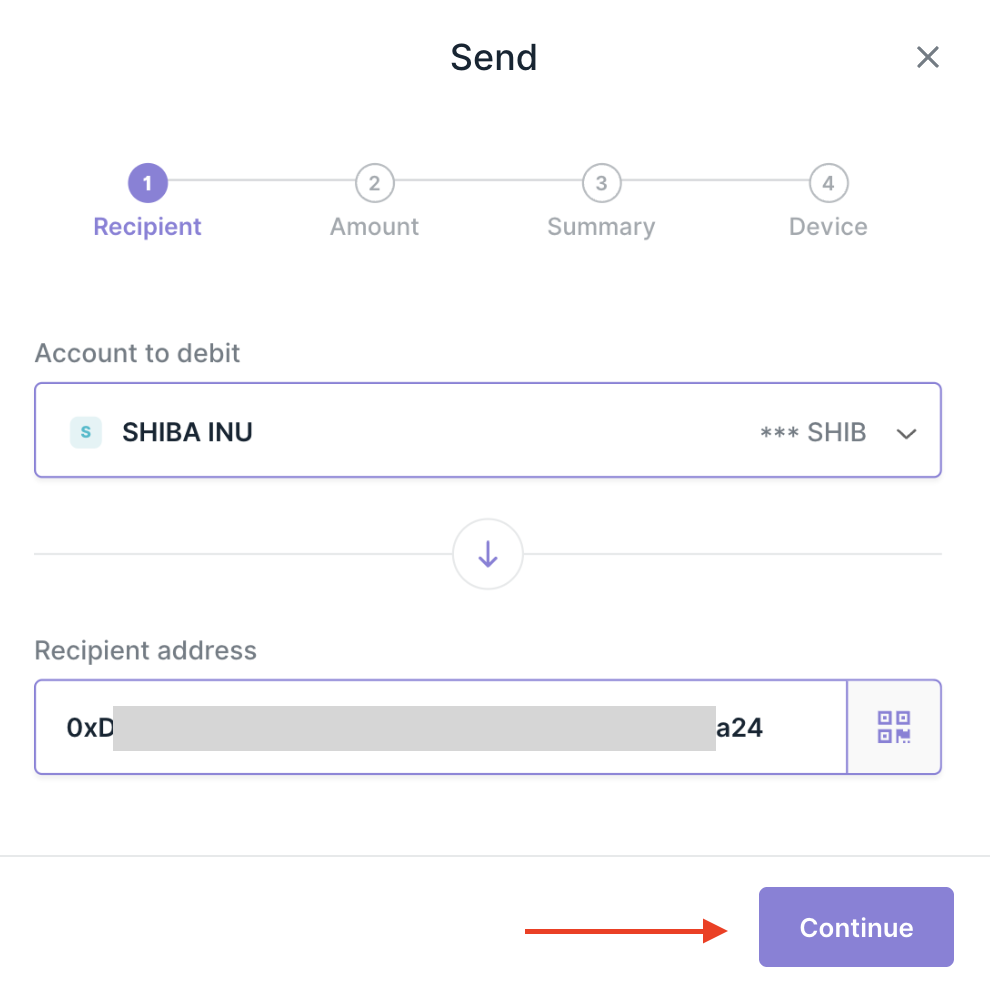Jump to the Summary step label
This screenshot has height=990, width=990.
coord(601,227)
